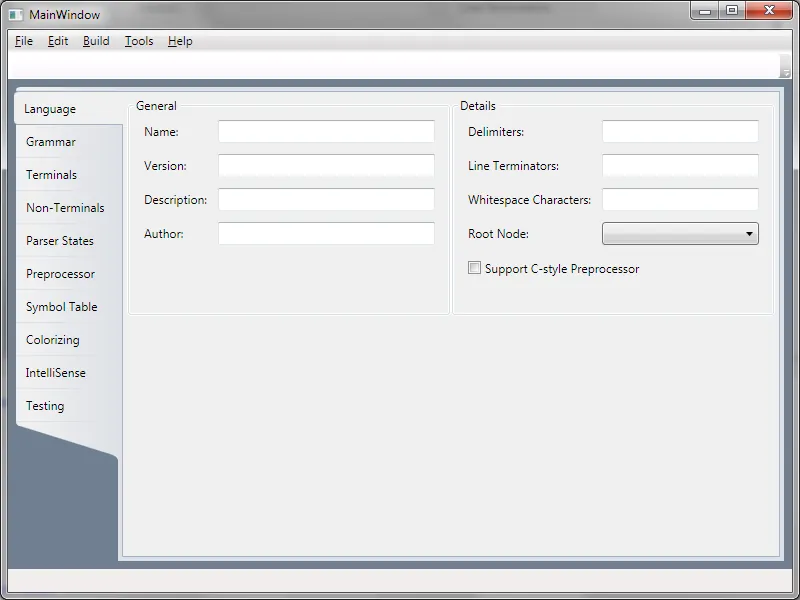This screenshot has height=600, width=800.
Task: Select the Testing tab
Action: (x=69, y=406)
